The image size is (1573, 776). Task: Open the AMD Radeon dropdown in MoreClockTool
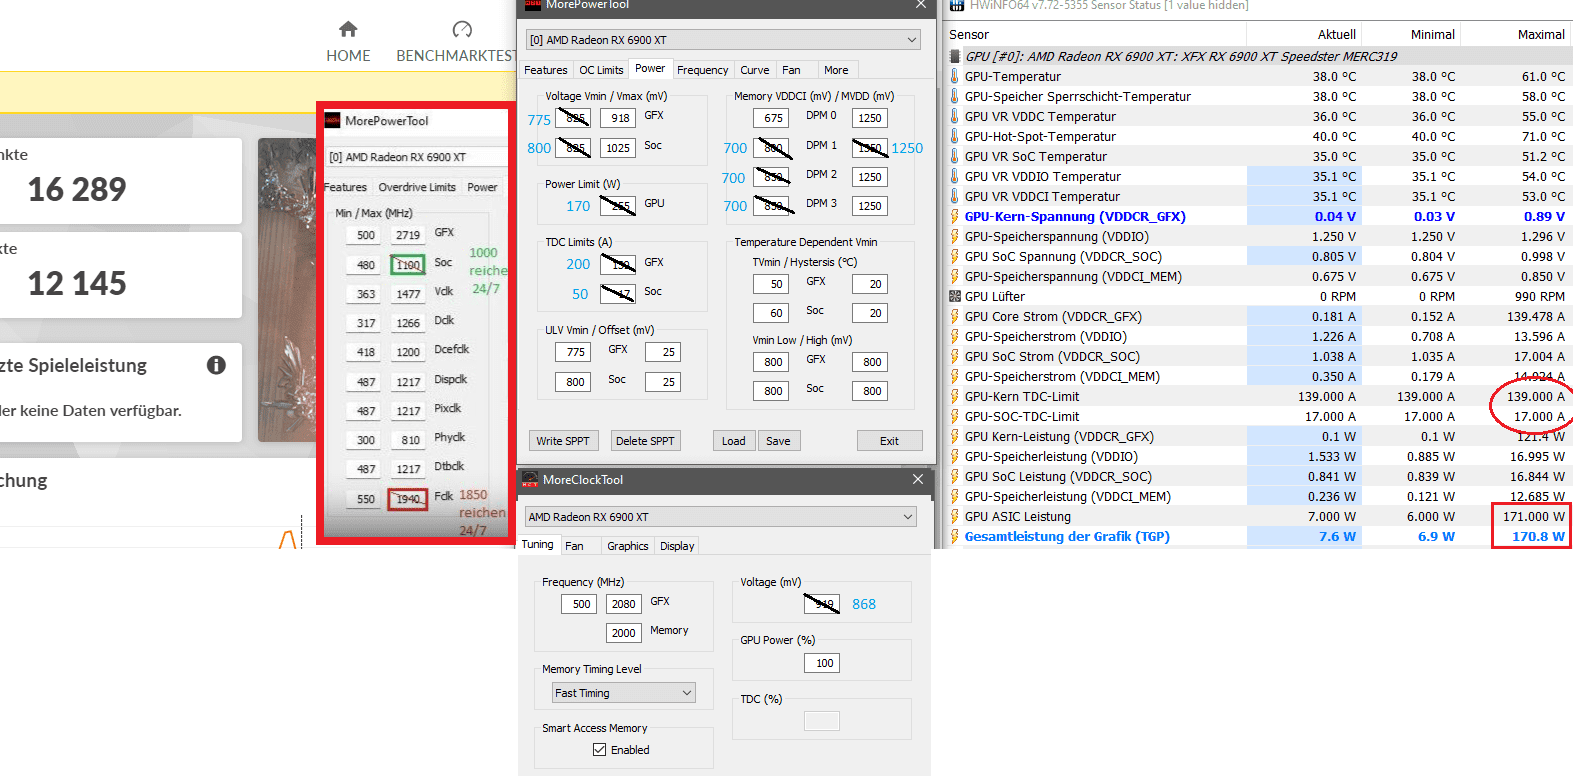721,517
